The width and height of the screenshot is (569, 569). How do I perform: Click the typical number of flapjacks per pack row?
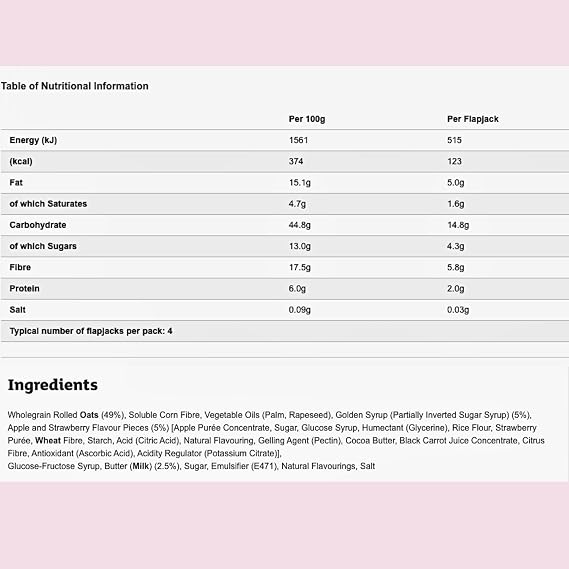[284, 331]
